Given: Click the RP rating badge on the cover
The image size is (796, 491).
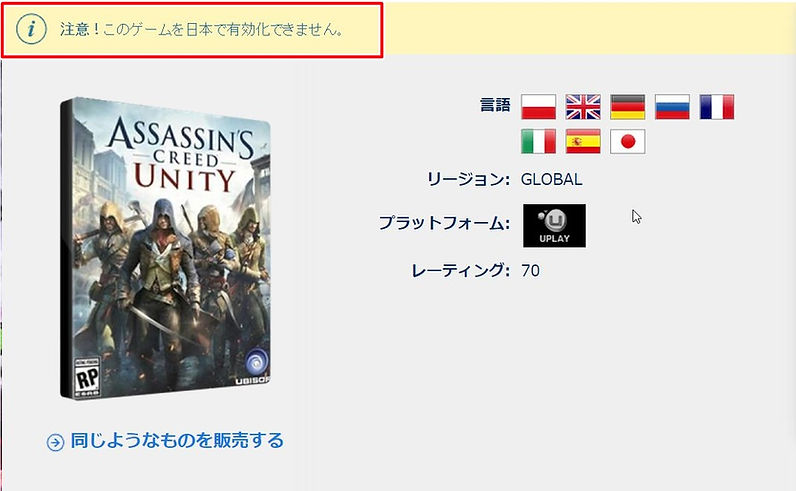Looking at the screenshot, I should [87, 377].
